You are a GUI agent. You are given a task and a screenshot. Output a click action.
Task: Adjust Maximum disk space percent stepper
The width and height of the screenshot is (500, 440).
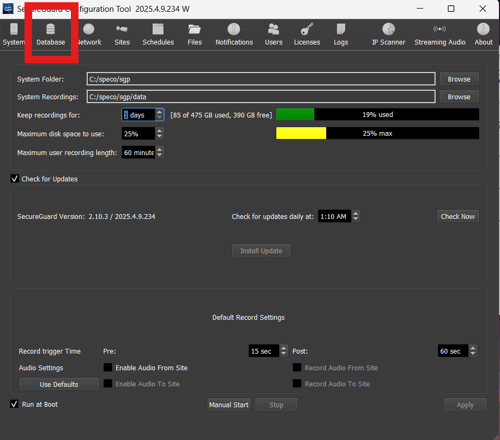click(x=160, y=134)
